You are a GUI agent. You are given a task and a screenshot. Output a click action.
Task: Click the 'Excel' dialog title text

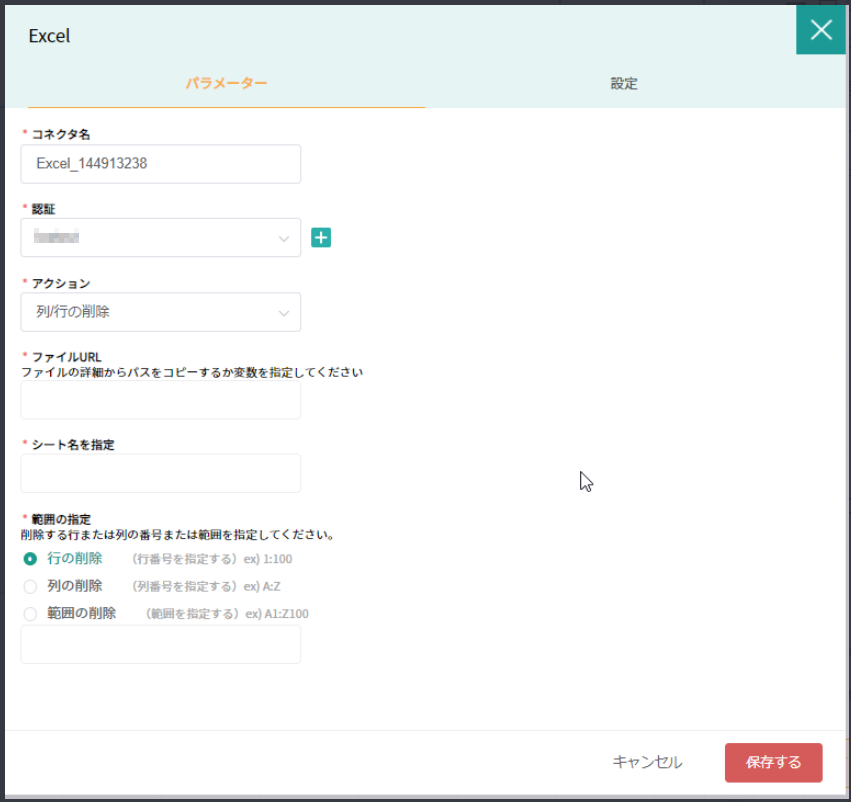point(49,36)
